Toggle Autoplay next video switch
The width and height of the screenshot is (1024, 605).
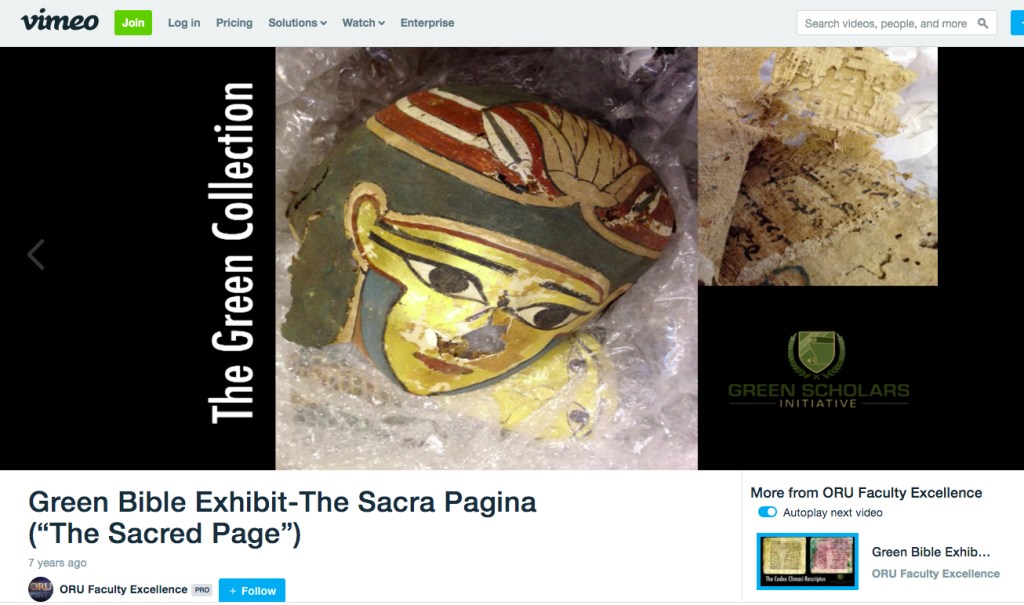coord(767,512)
